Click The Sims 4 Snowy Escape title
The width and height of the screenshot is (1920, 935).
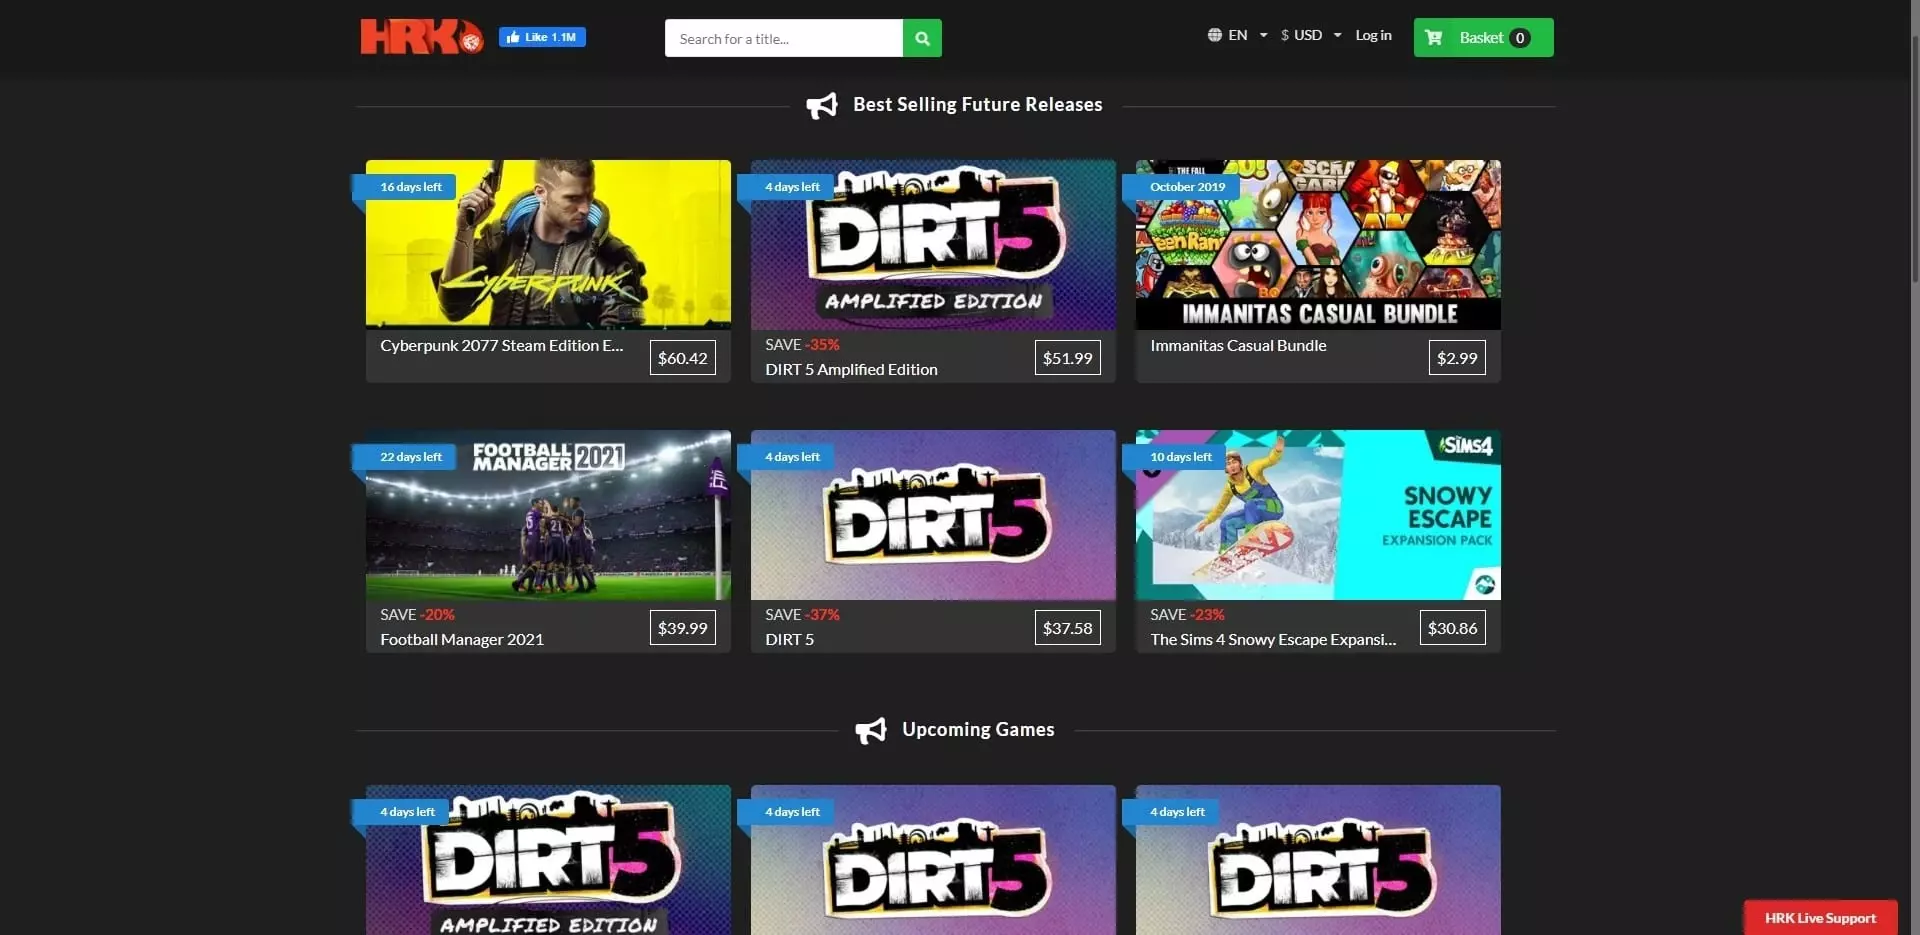pos(1273,639)
